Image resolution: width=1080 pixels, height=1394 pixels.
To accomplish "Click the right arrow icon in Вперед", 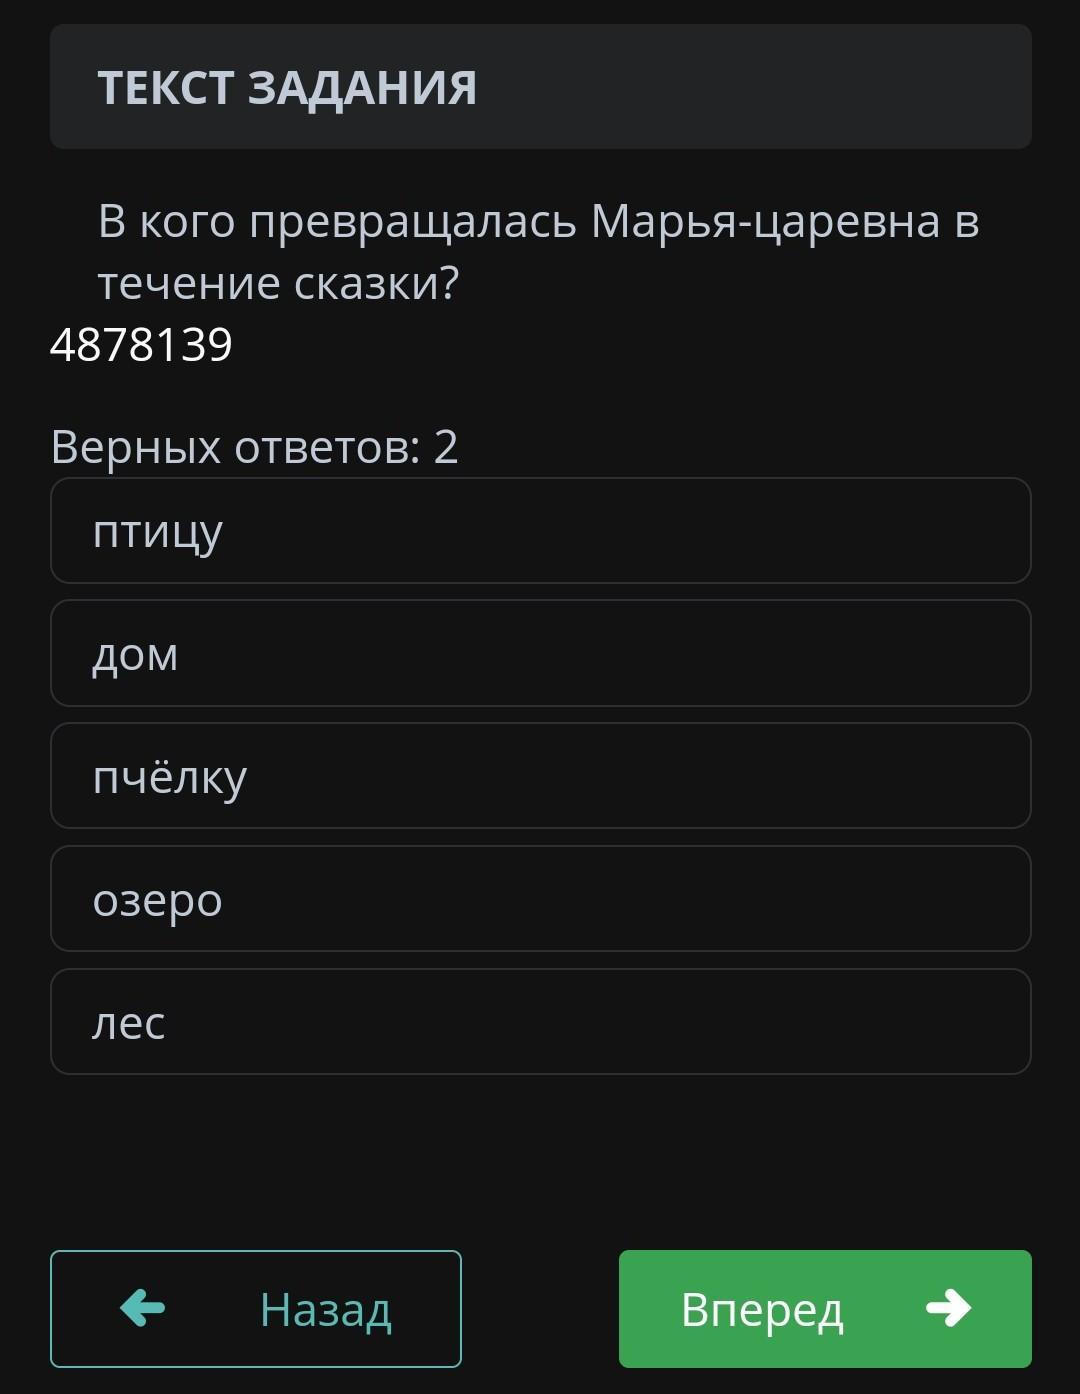I will [x=948, y=1308].
